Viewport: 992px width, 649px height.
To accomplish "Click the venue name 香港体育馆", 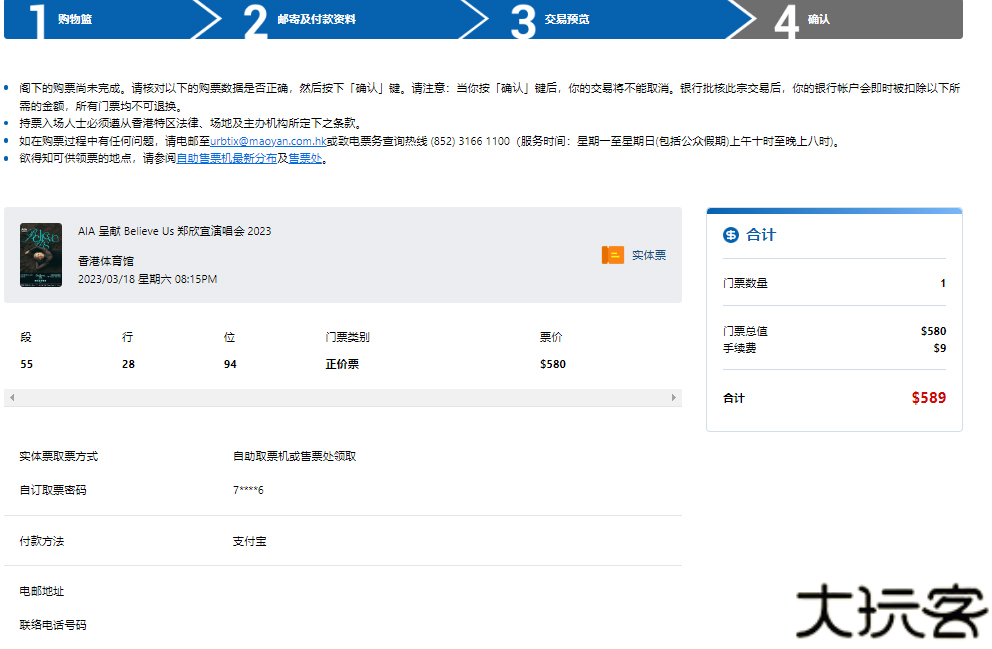I will click(x=106, y=261).
